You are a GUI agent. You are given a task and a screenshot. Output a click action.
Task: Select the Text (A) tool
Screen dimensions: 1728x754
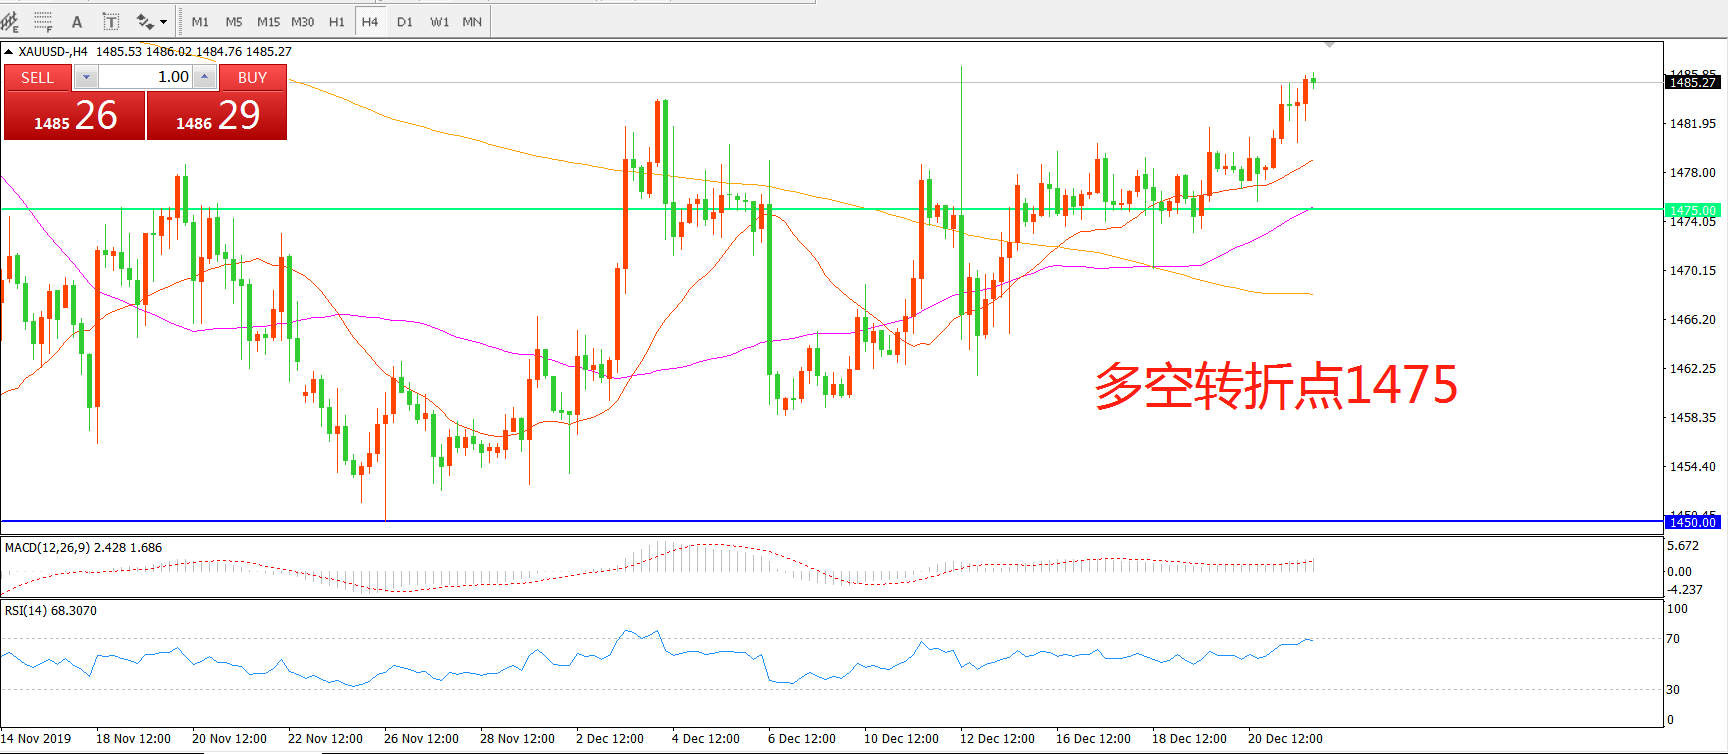[x=77, y=21]
